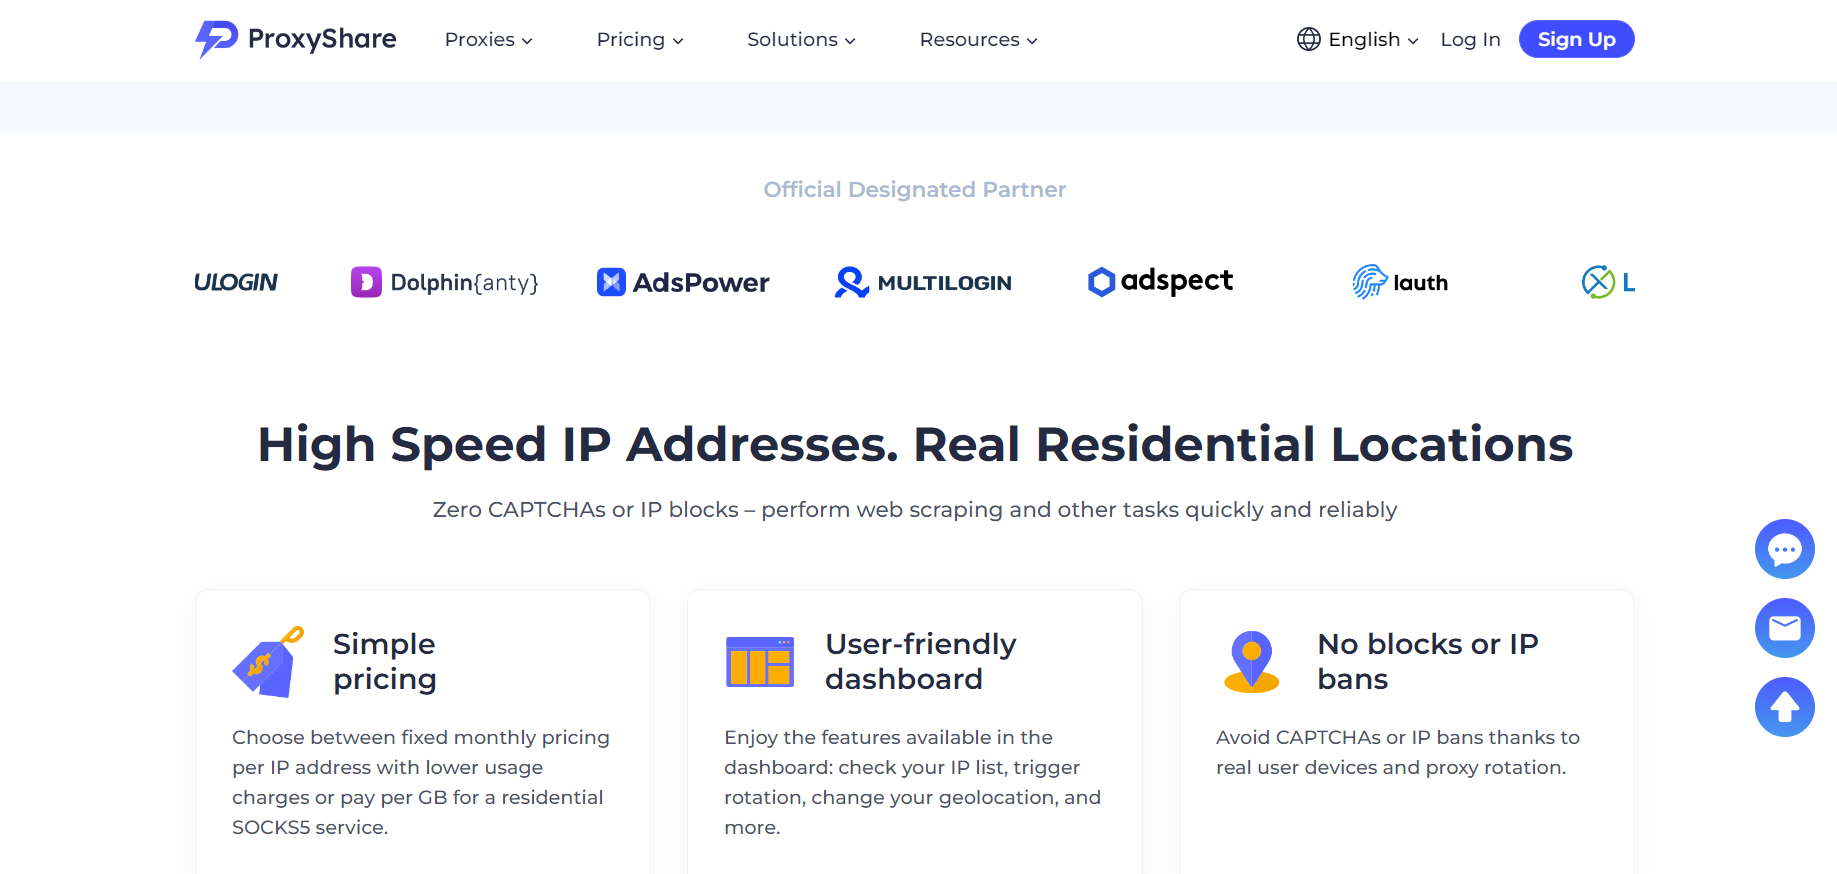Click the Dolphin{anty} partner logo
The image size is (1837, 874).
tap(445, 283)
